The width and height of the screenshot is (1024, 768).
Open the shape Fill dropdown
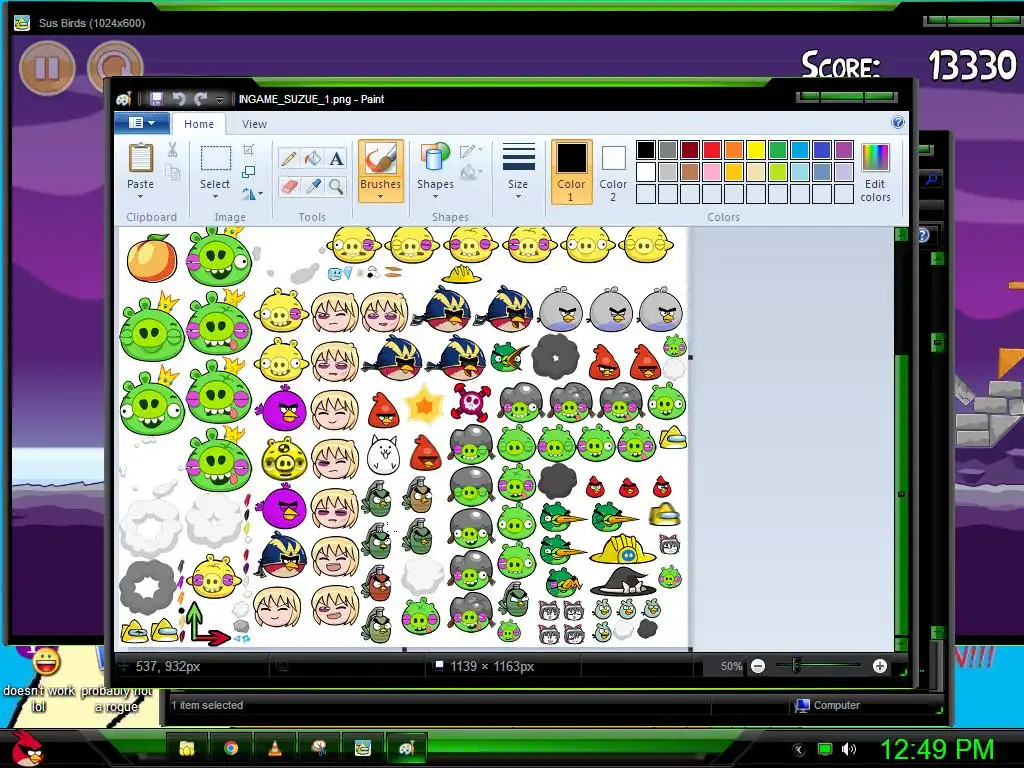[471, 172]
